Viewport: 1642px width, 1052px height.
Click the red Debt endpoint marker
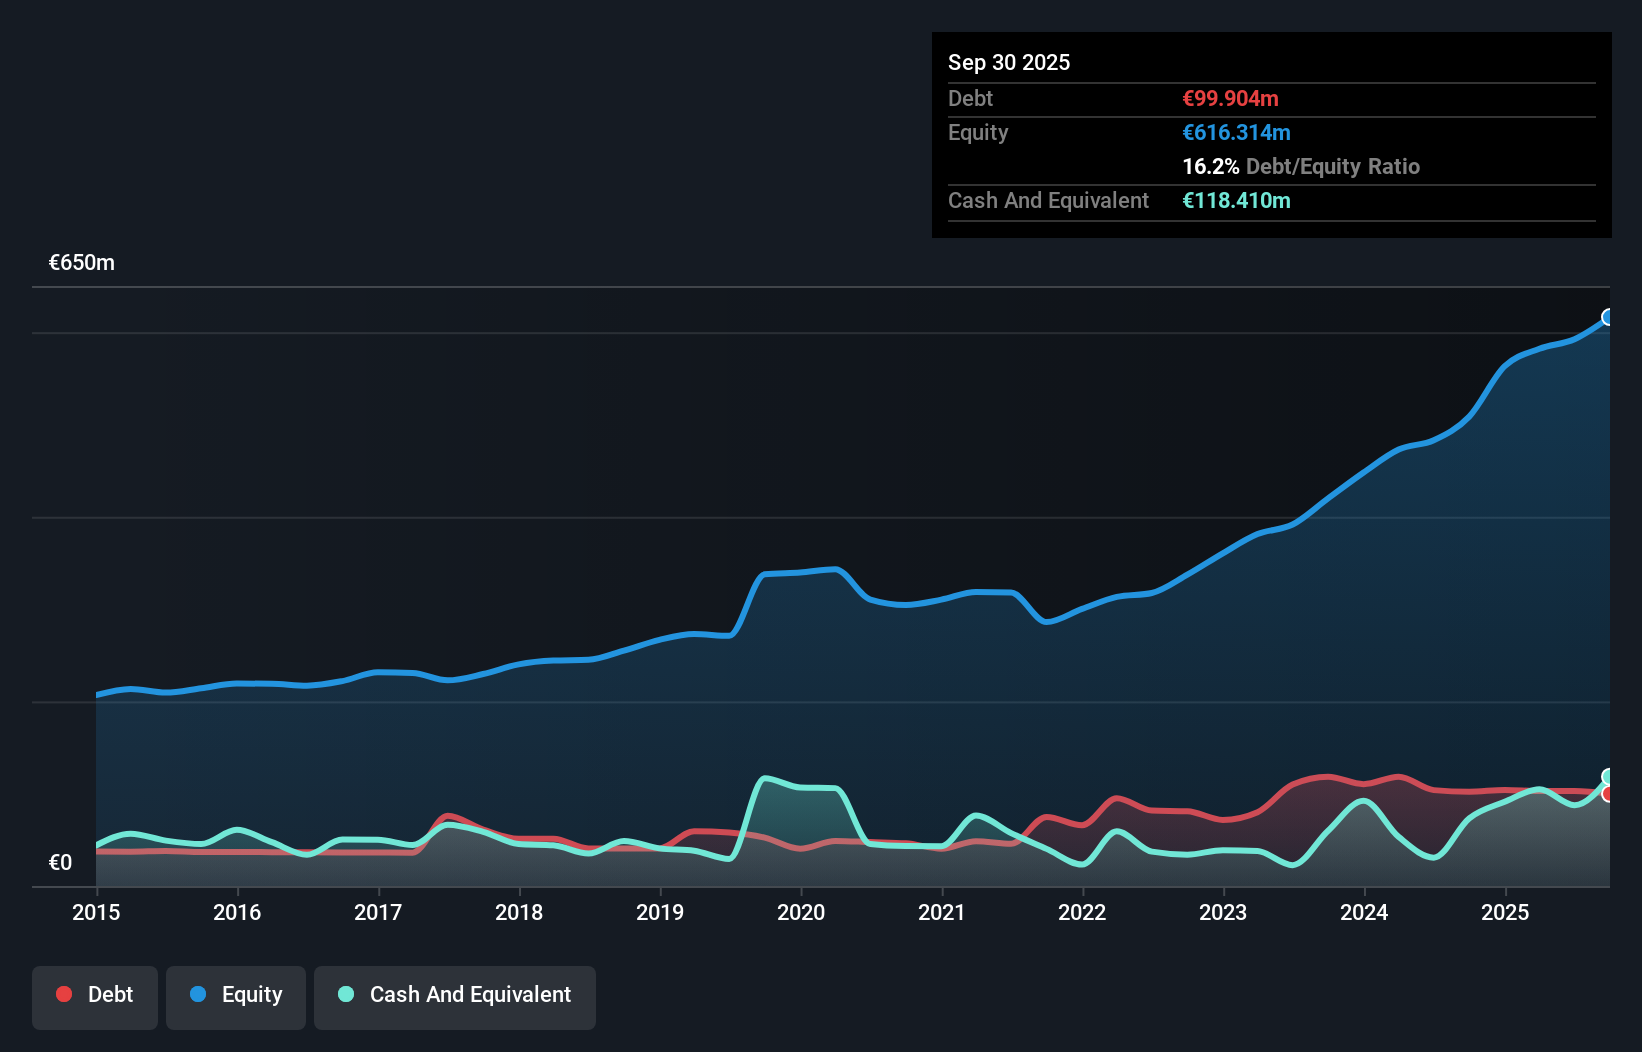pyautogui.click(x=1608, y=794)
